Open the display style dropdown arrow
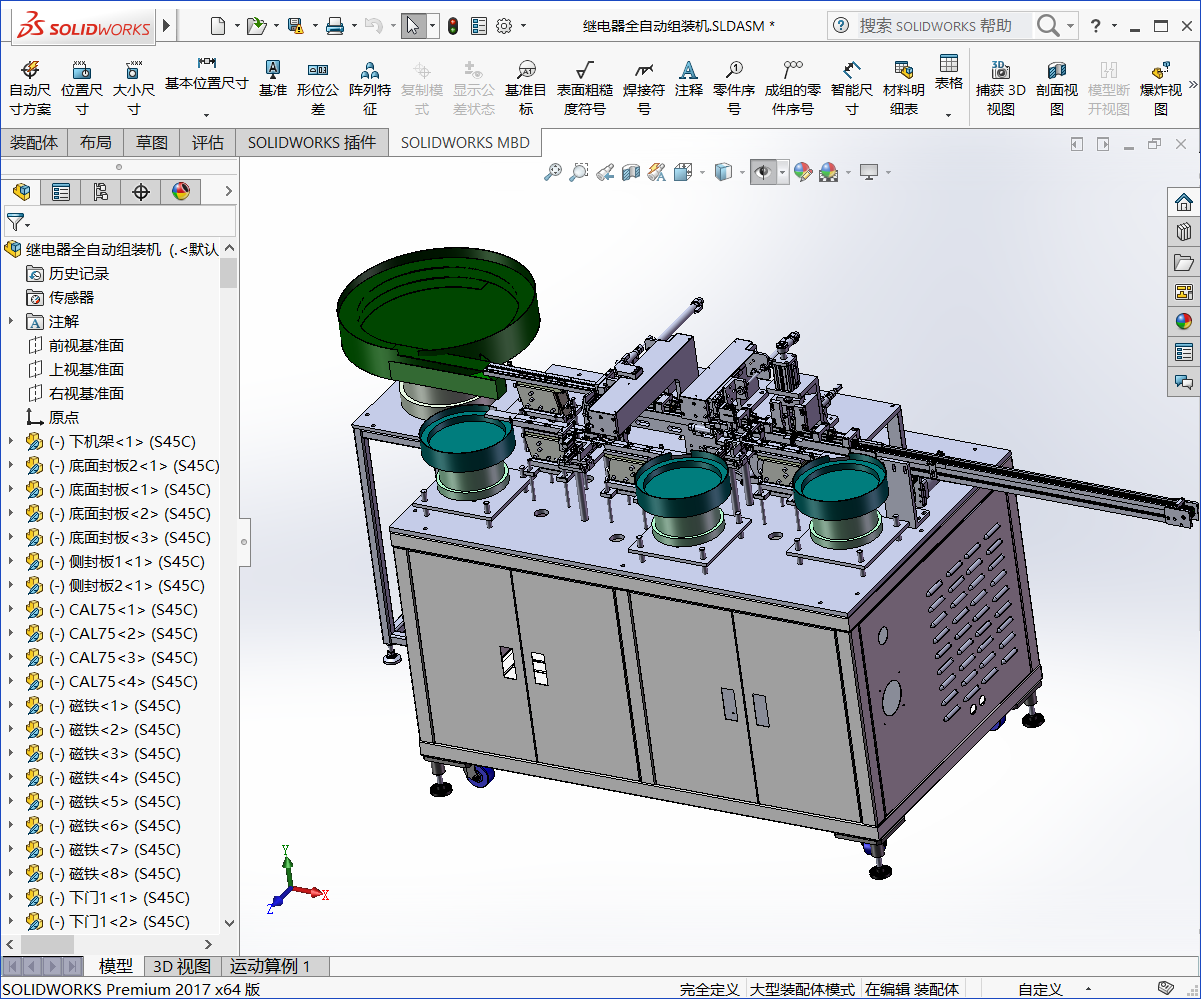Image resolution: width=1201 pixels, height=999 pixels. click(742, 173)
